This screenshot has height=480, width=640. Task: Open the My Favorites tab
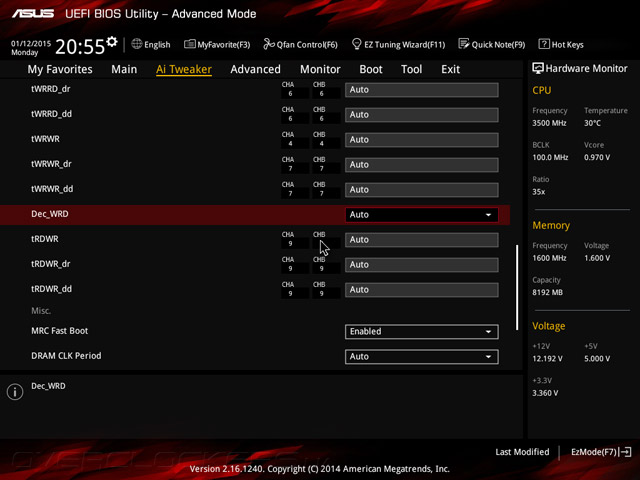(x=60, y=69)
